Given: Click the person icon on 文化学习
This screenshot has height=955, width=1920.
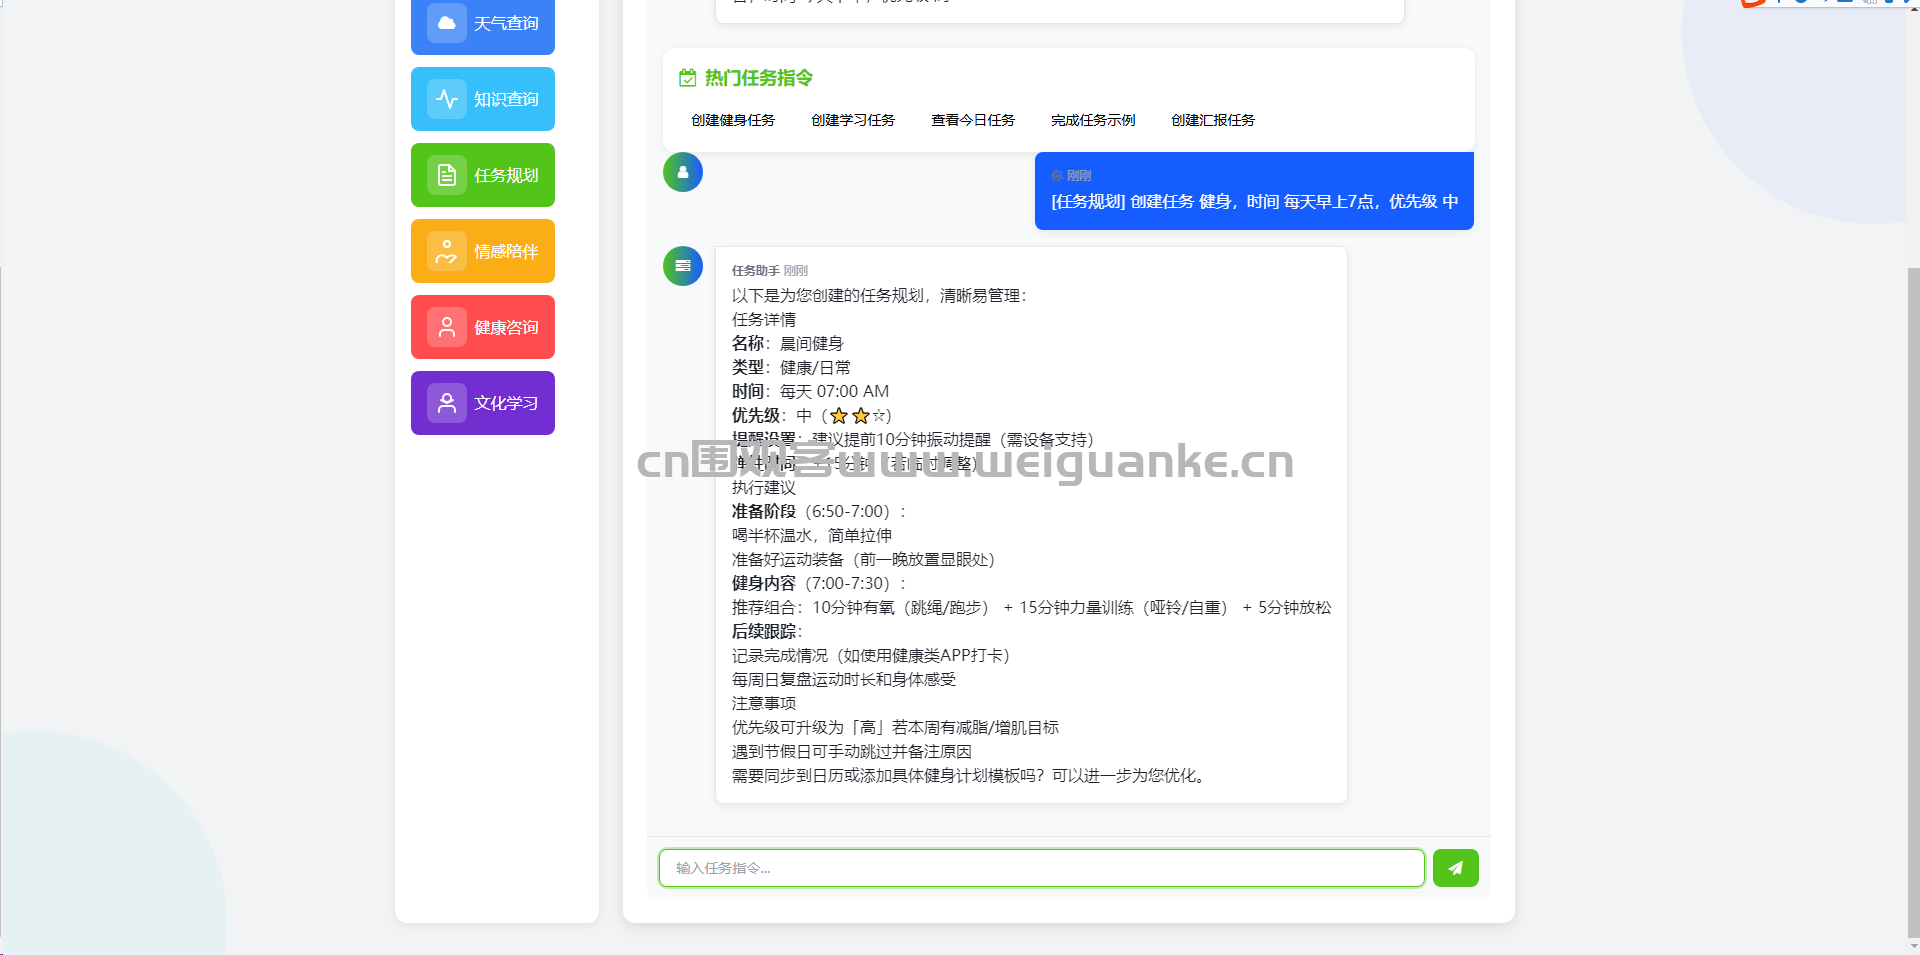Looking at the screenshot, I should pos(447,403).
